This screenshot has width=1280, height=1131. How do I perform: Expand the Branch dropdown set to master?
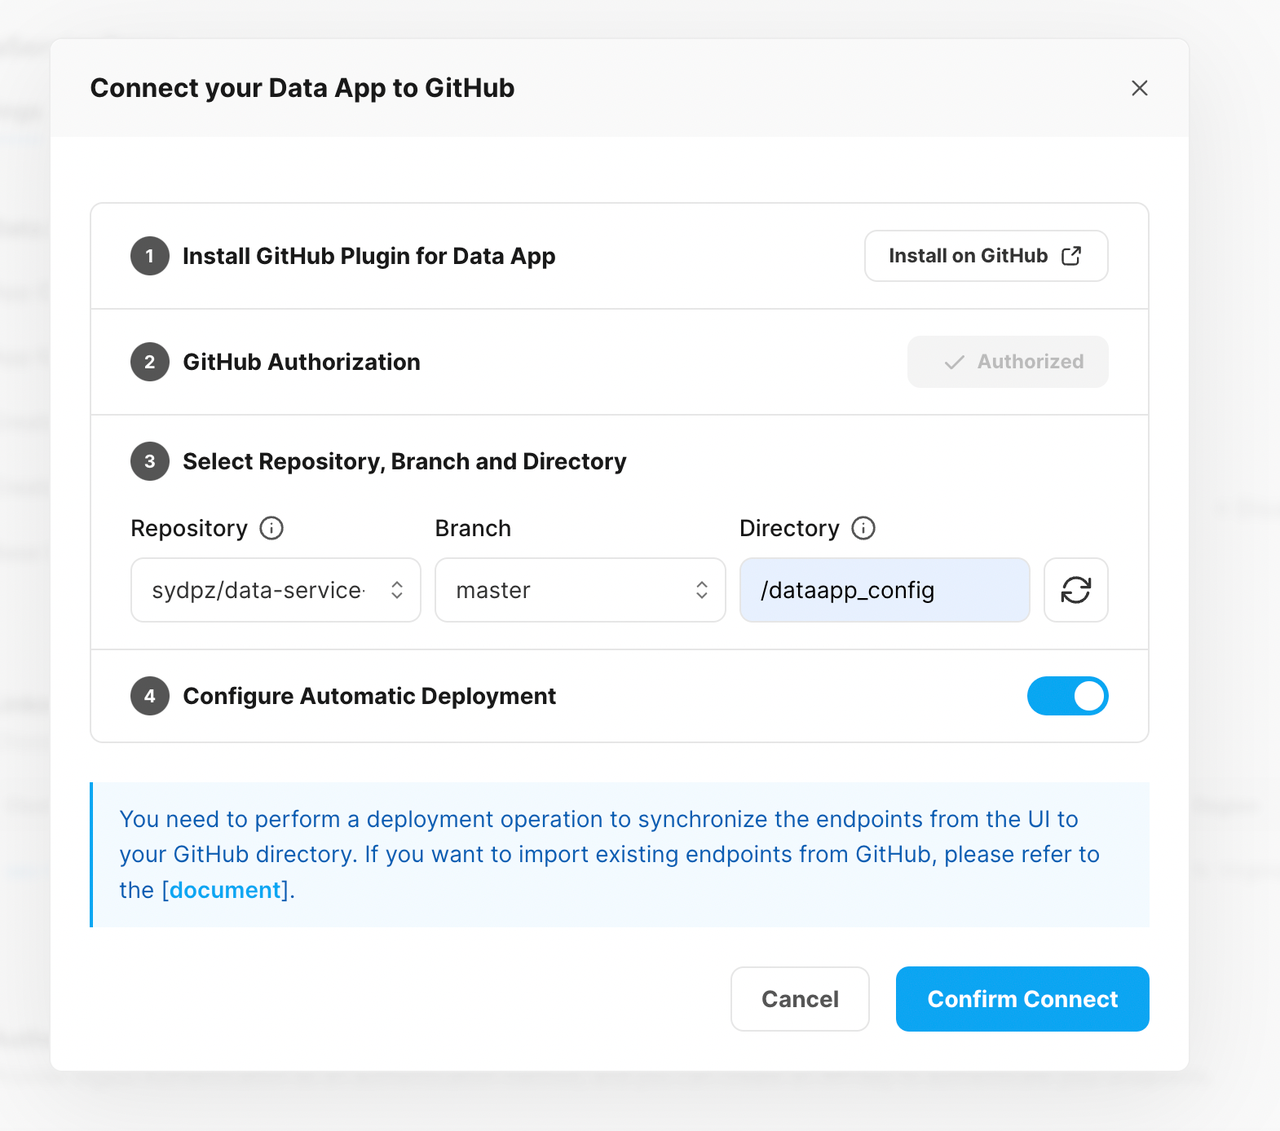[580, 590]
